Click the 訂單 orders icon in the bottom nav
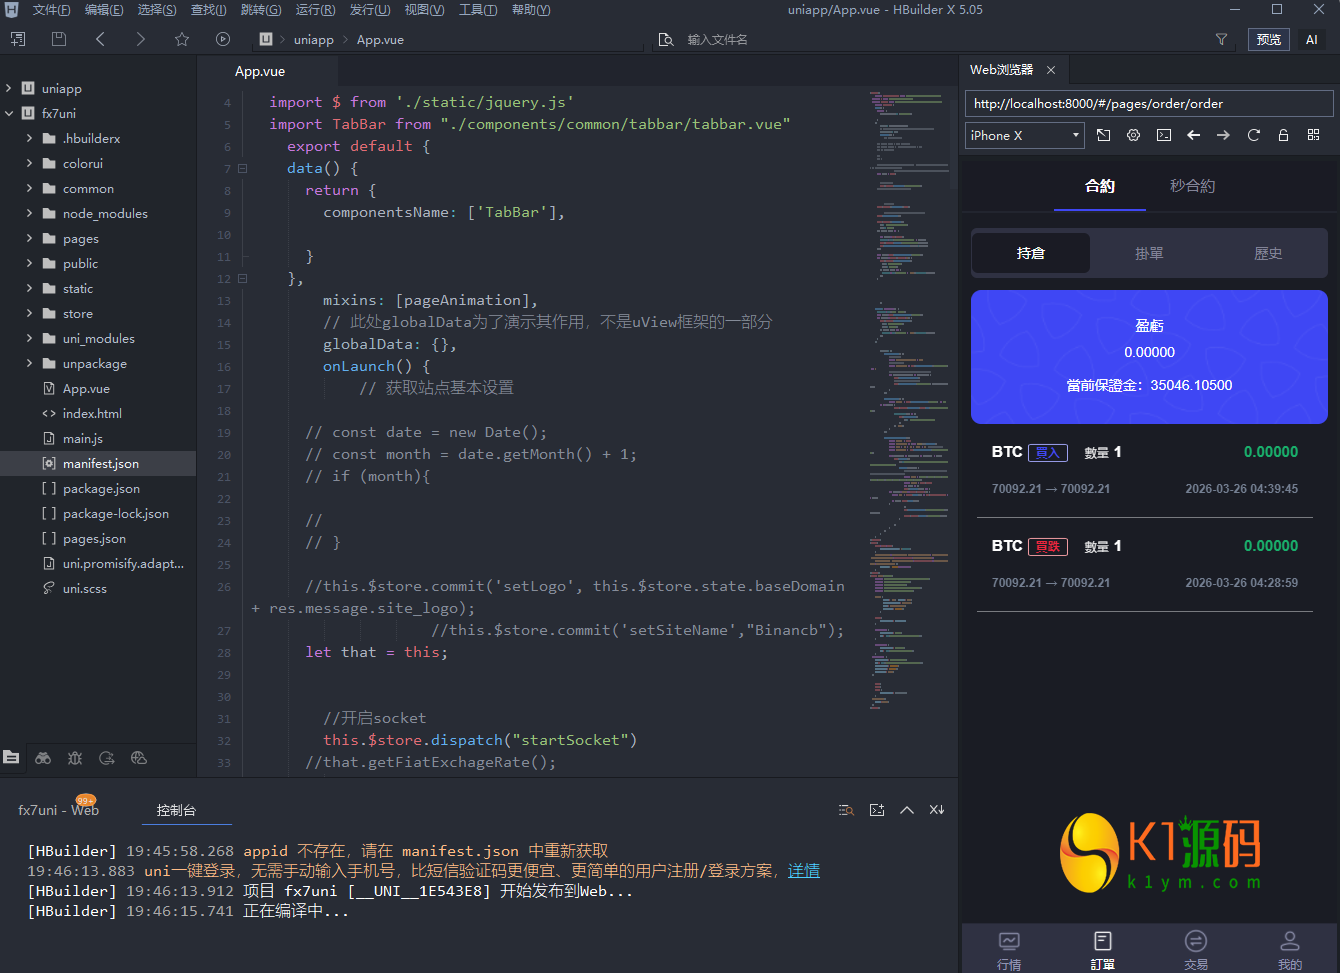The height and width of the screenshot is (973, 1340). point(1102,941)
